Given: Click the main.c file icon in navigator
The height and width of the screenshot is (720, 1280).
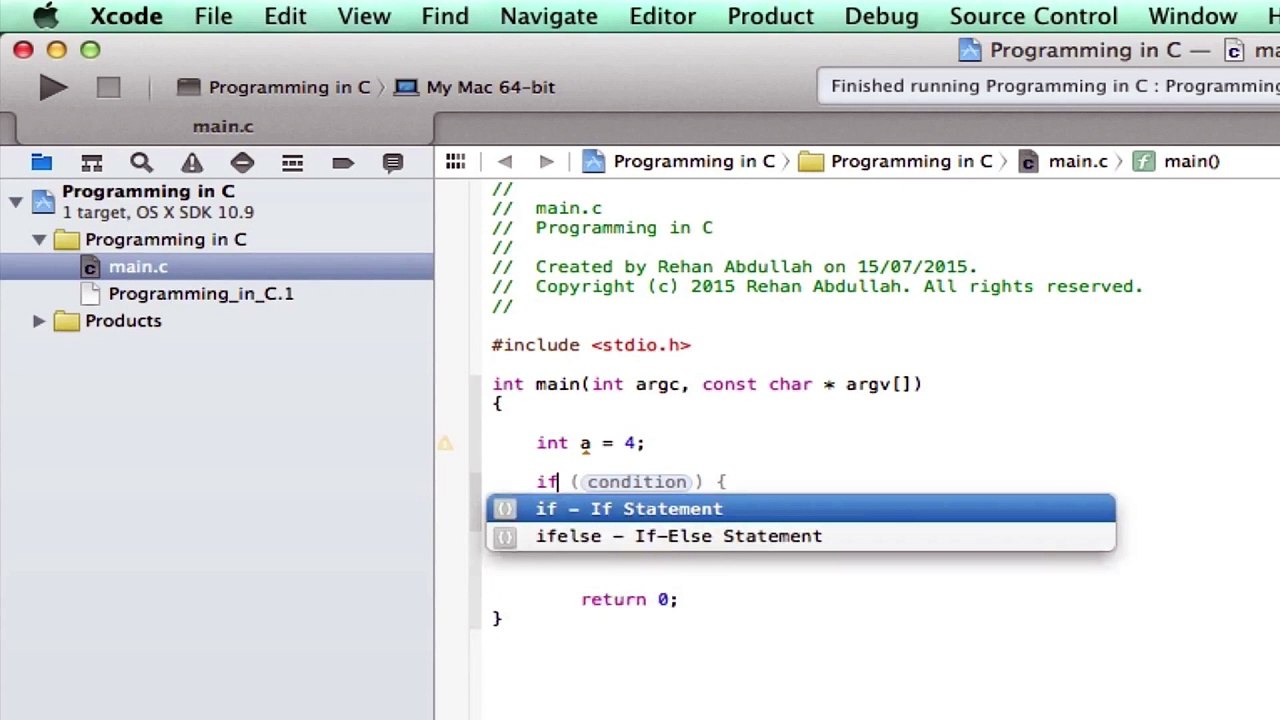Looking at the screenshot, I should (x=91, y=267).
